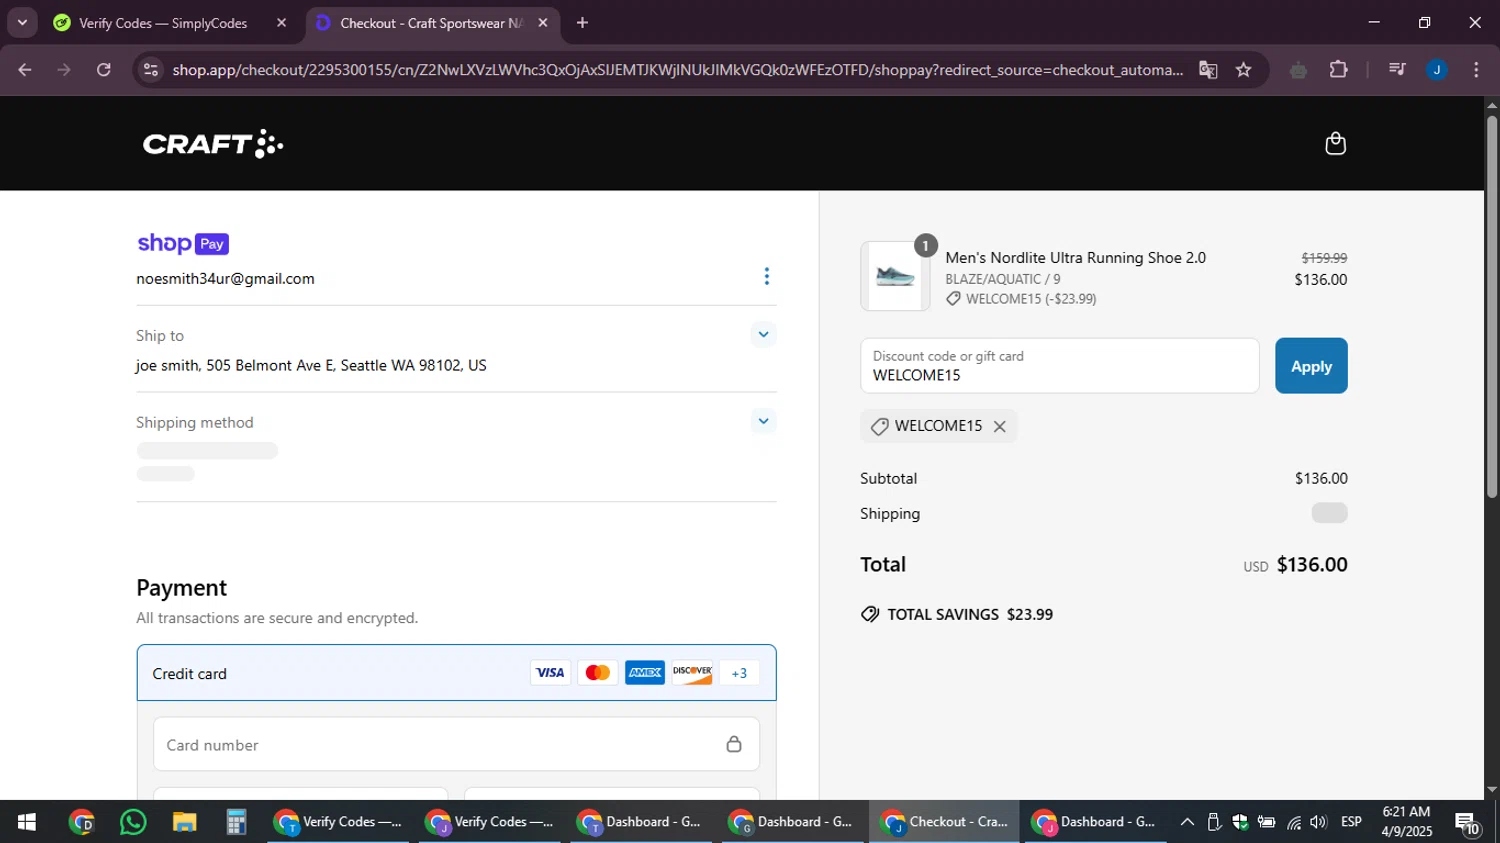Click the browser address bar URL
This screenshot has height=843, width=1500.
pos(677,70)
